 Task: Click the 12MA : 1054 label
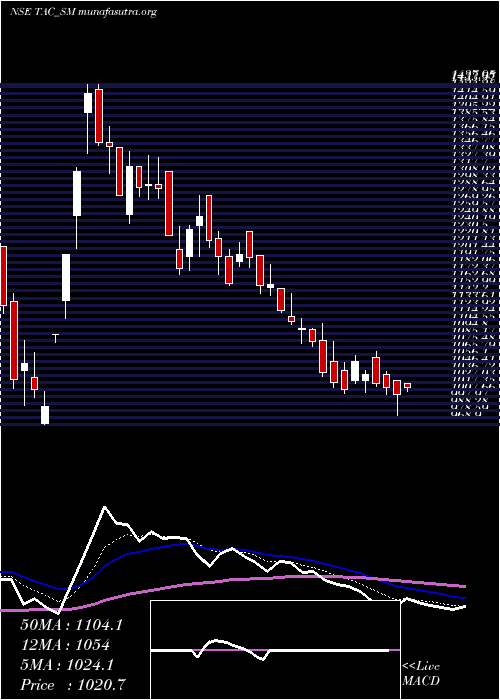[65, 645]
